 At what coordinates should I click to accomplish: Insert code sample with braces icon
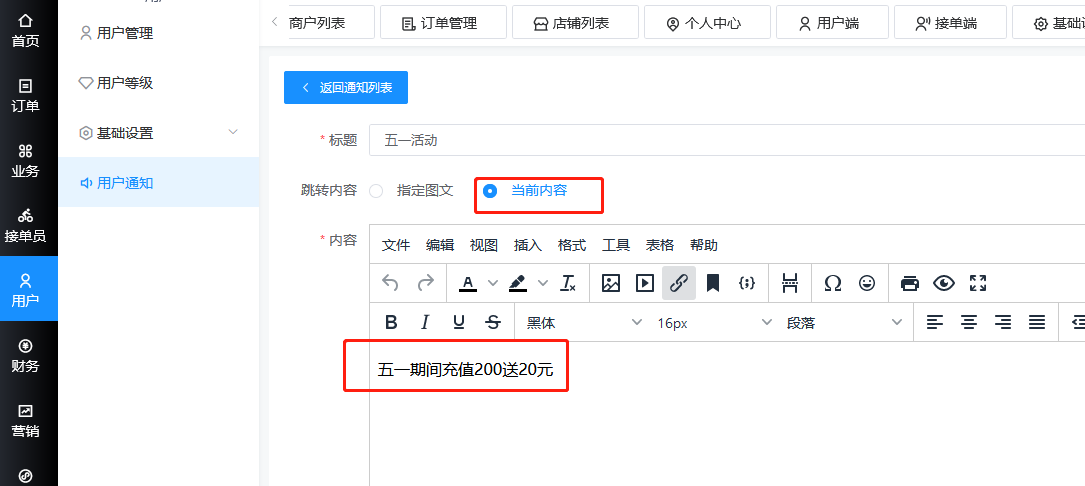[747, 282]
